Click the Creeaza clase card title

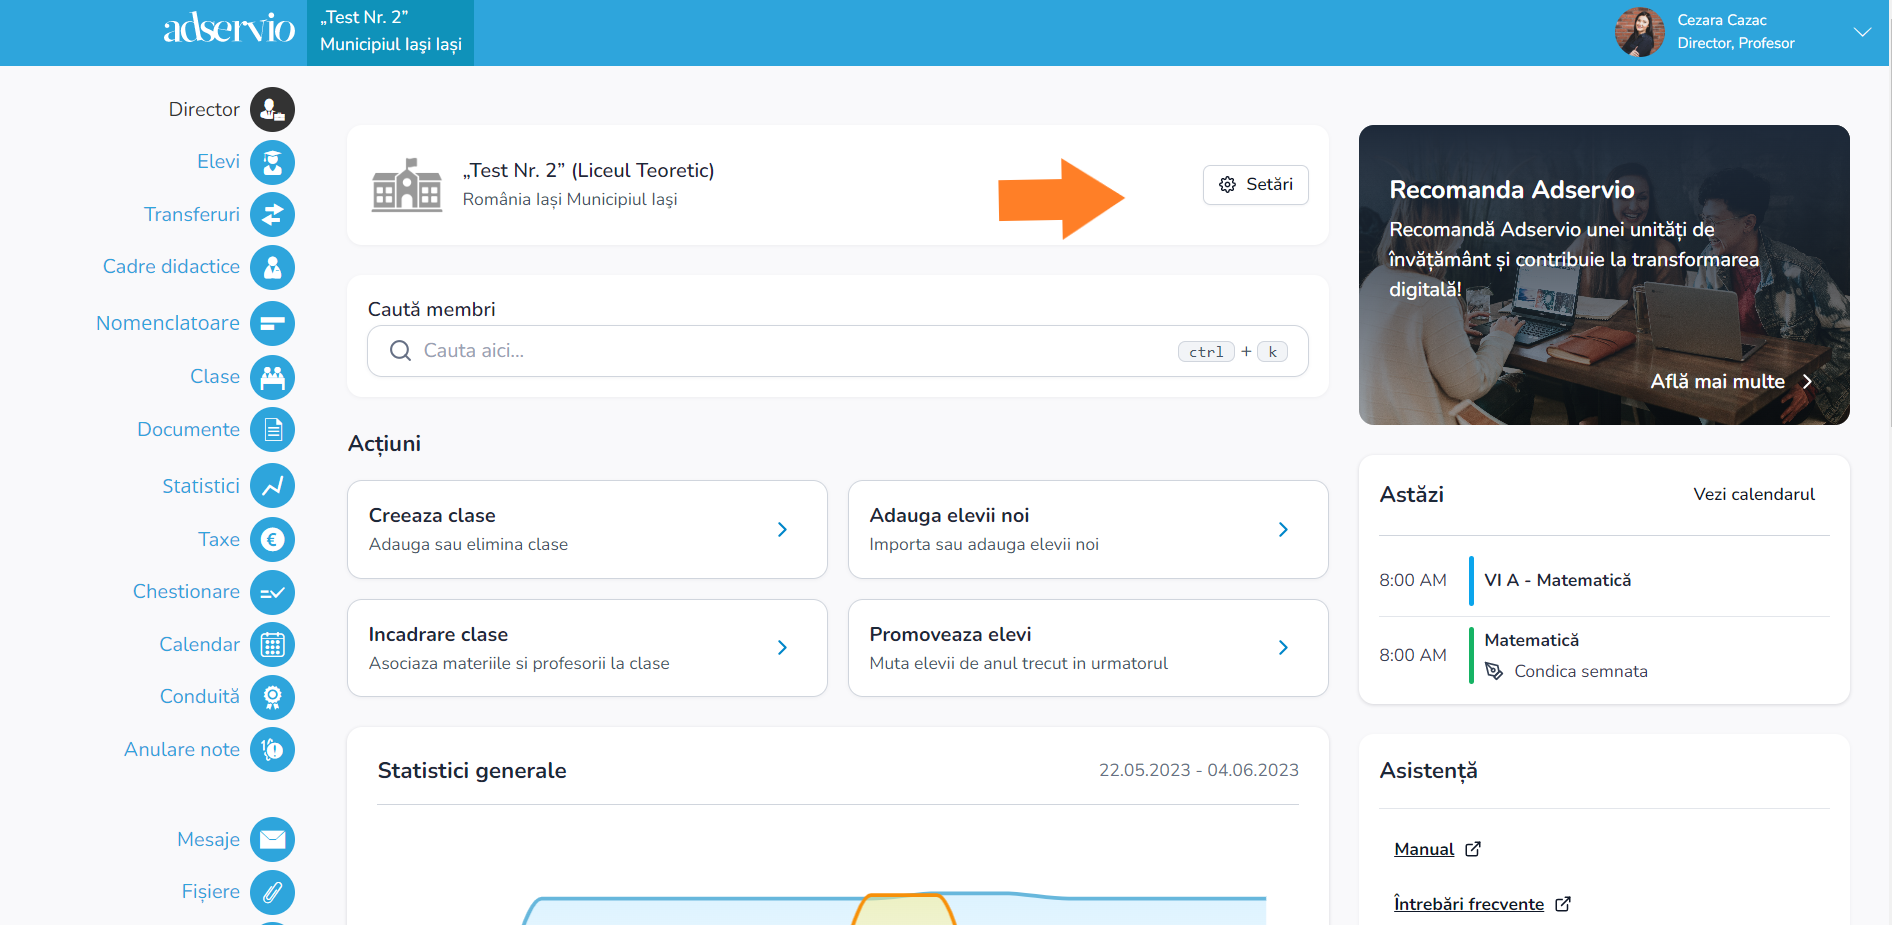[x=432, y=515]
